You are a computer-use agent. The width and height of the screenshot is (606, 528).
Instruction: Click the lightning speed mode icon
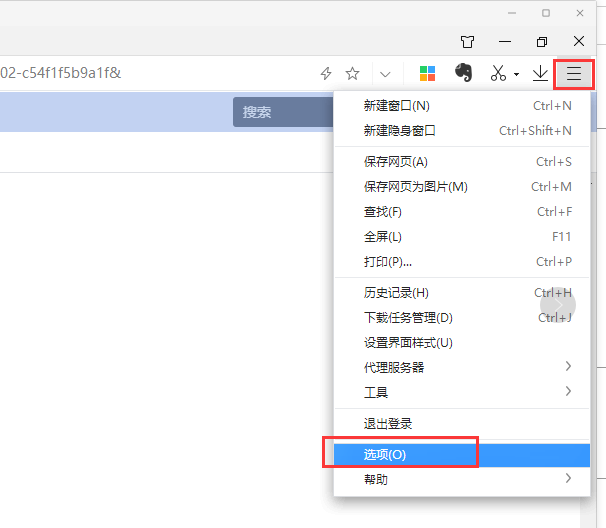coord(325,73)
